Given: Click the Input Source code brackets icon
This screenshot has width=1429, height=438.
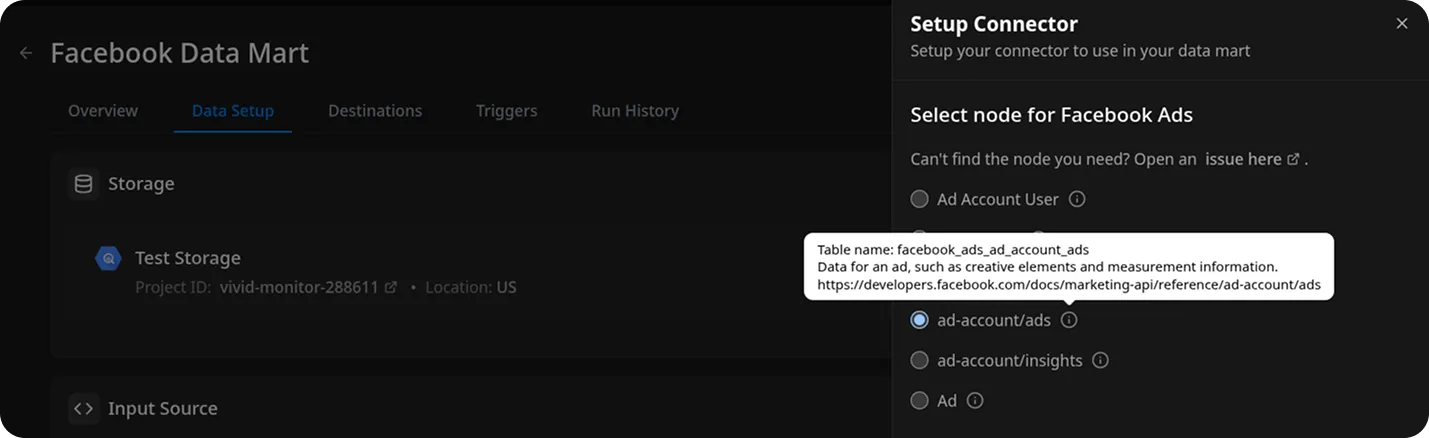Looking at the screenshot, I should 84,408.
